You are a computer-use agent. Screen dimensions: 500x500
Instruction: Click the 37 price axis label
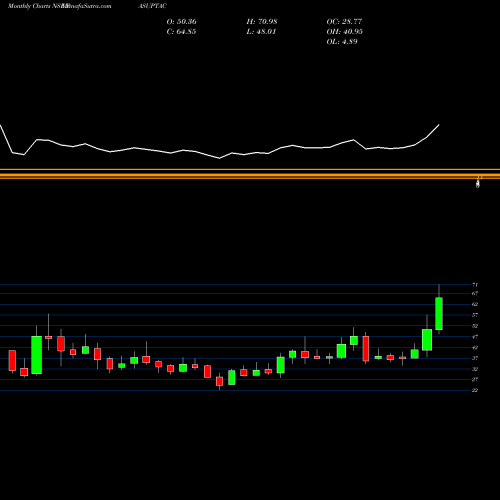475,358
